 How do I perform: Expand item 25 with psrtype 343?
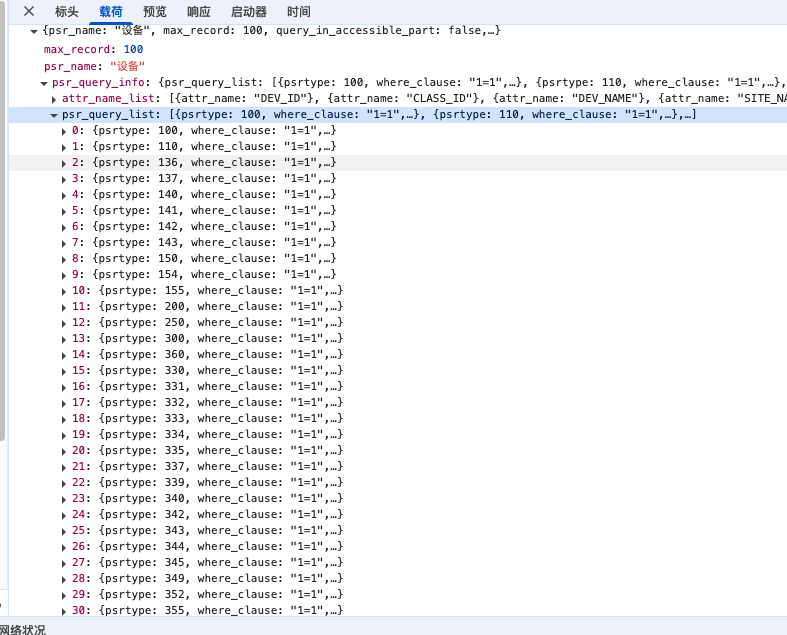pos(64,532)
